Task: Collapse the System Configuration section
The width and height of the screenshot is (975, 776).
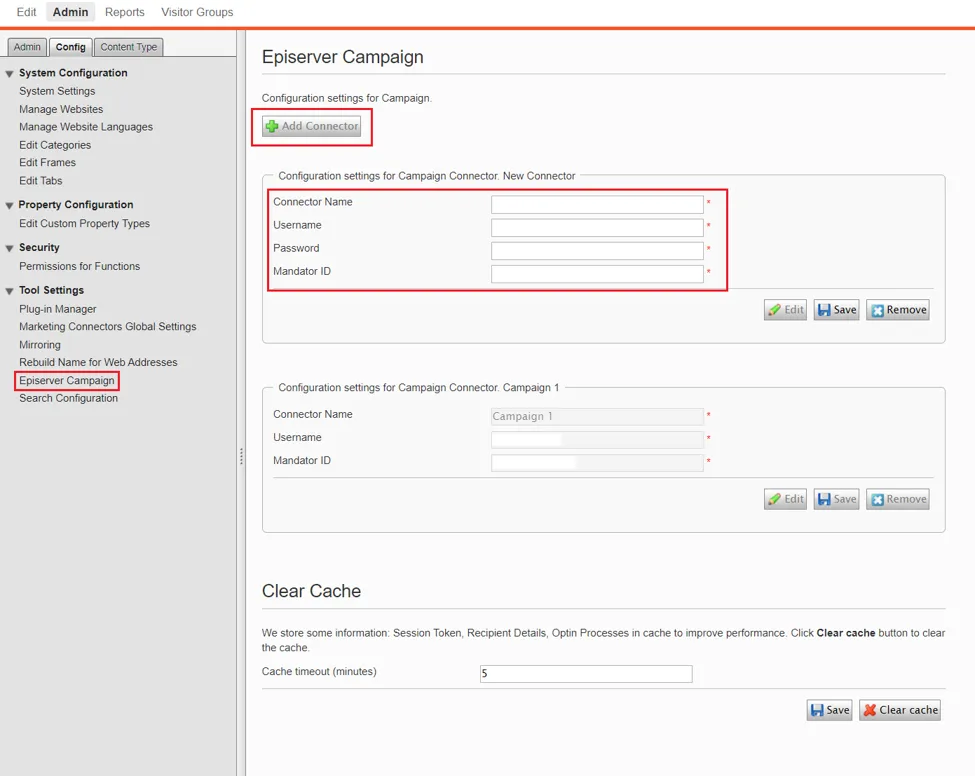Action: pyautogui.click(x=9, y=73)
